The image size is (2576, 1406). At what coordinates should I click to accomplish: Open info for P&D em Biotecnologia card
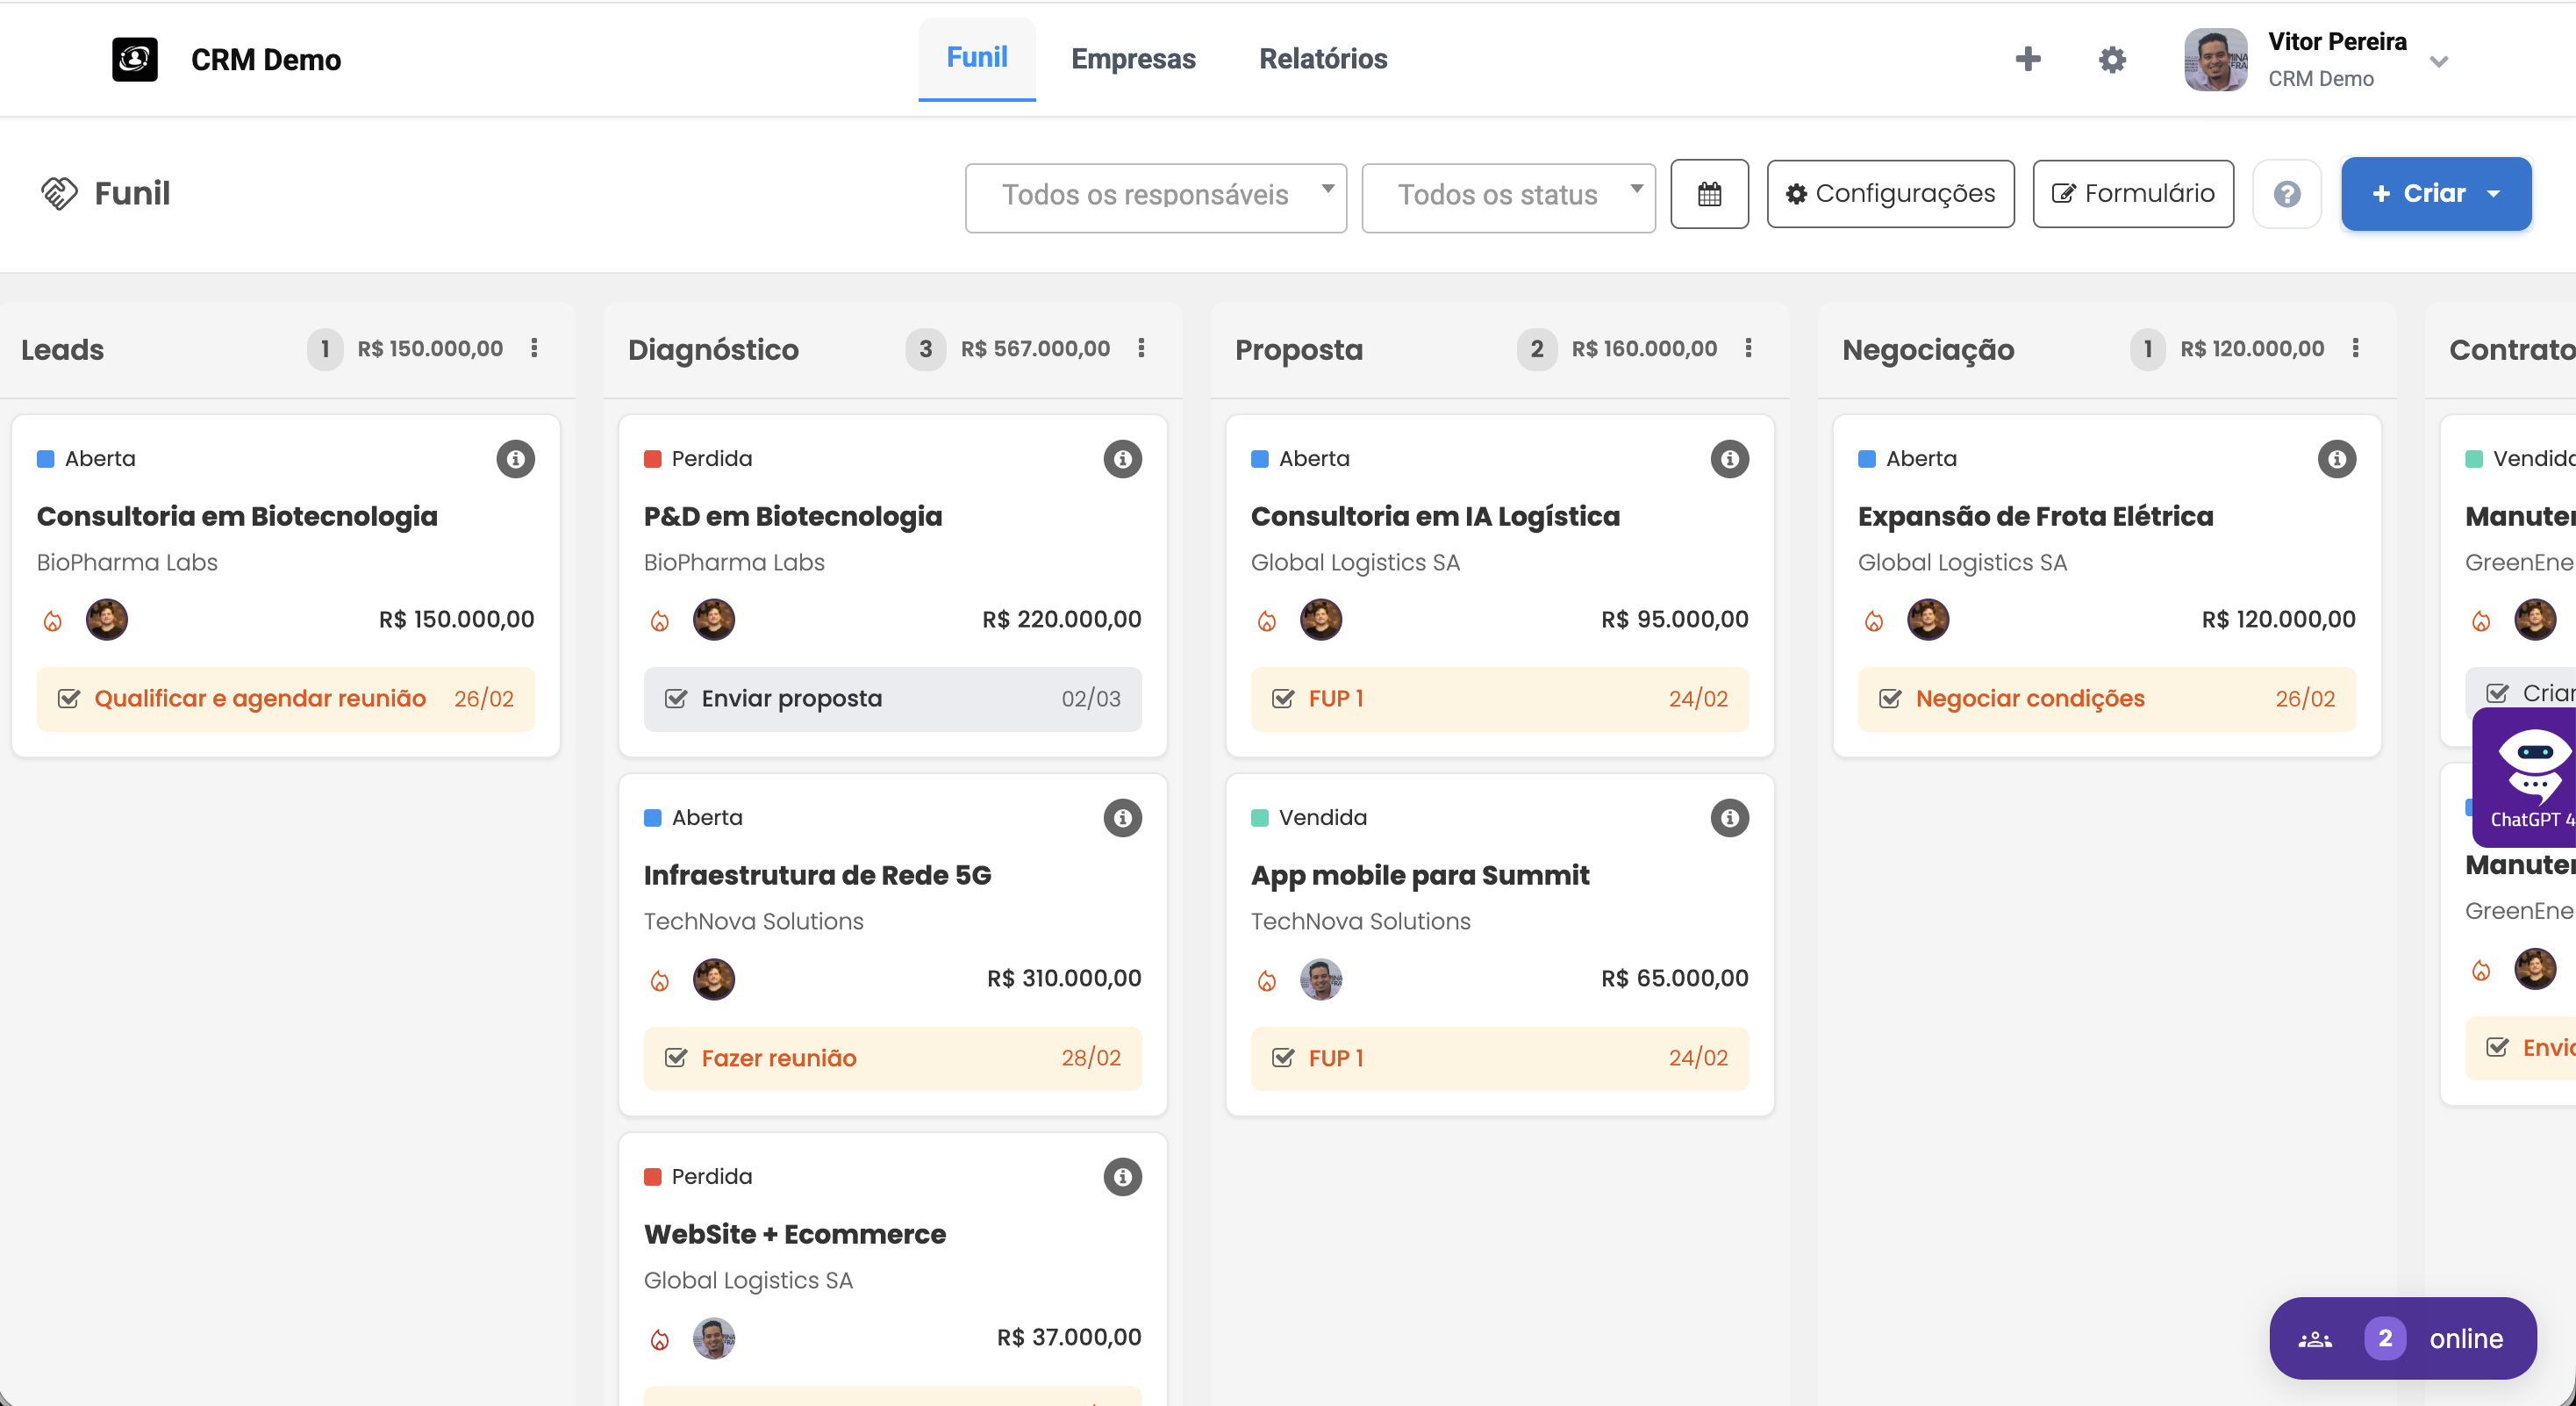1123,459
